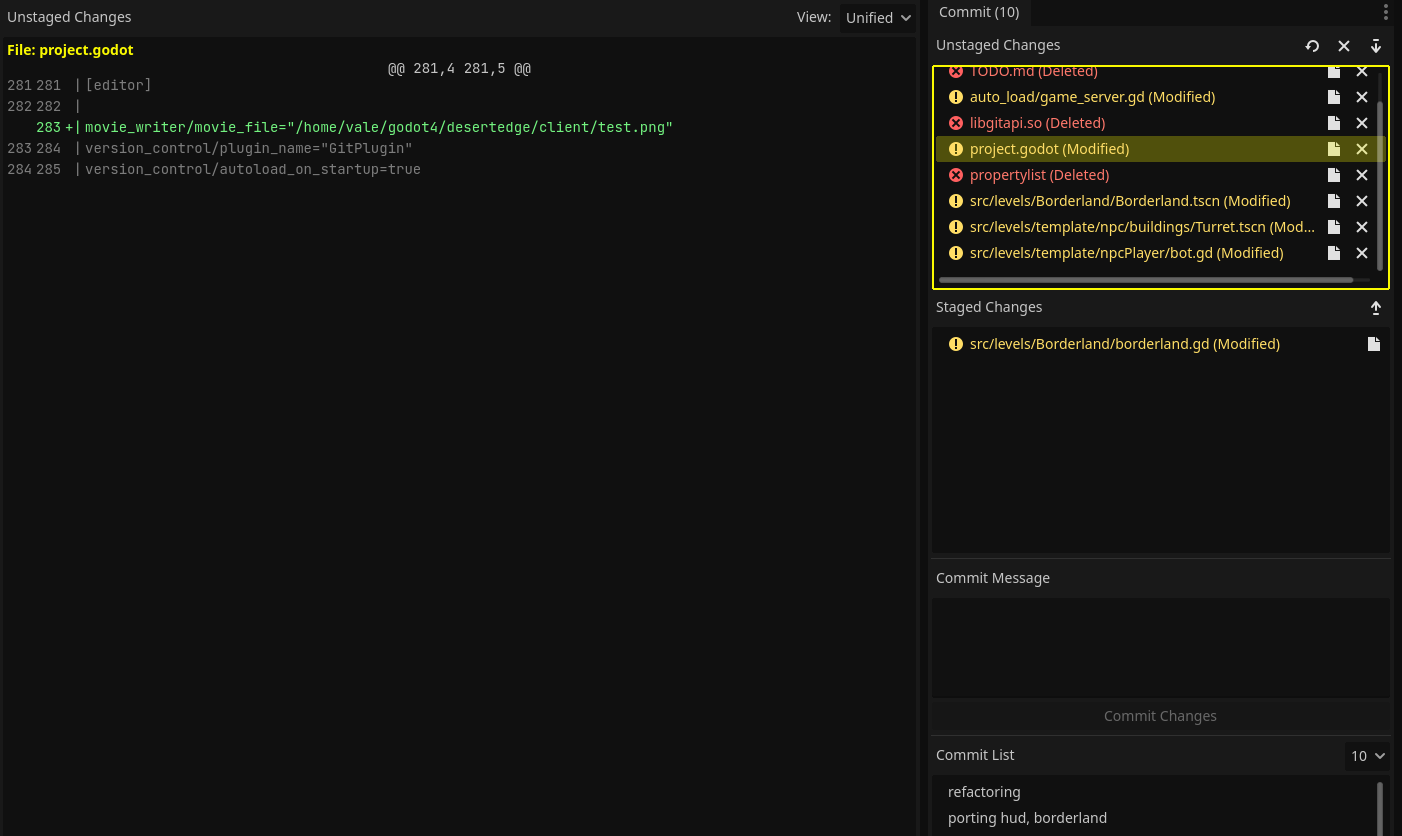Discard changes to libgitapi.so
This screenshot has width=1402, height=836.
(1362, 123)
